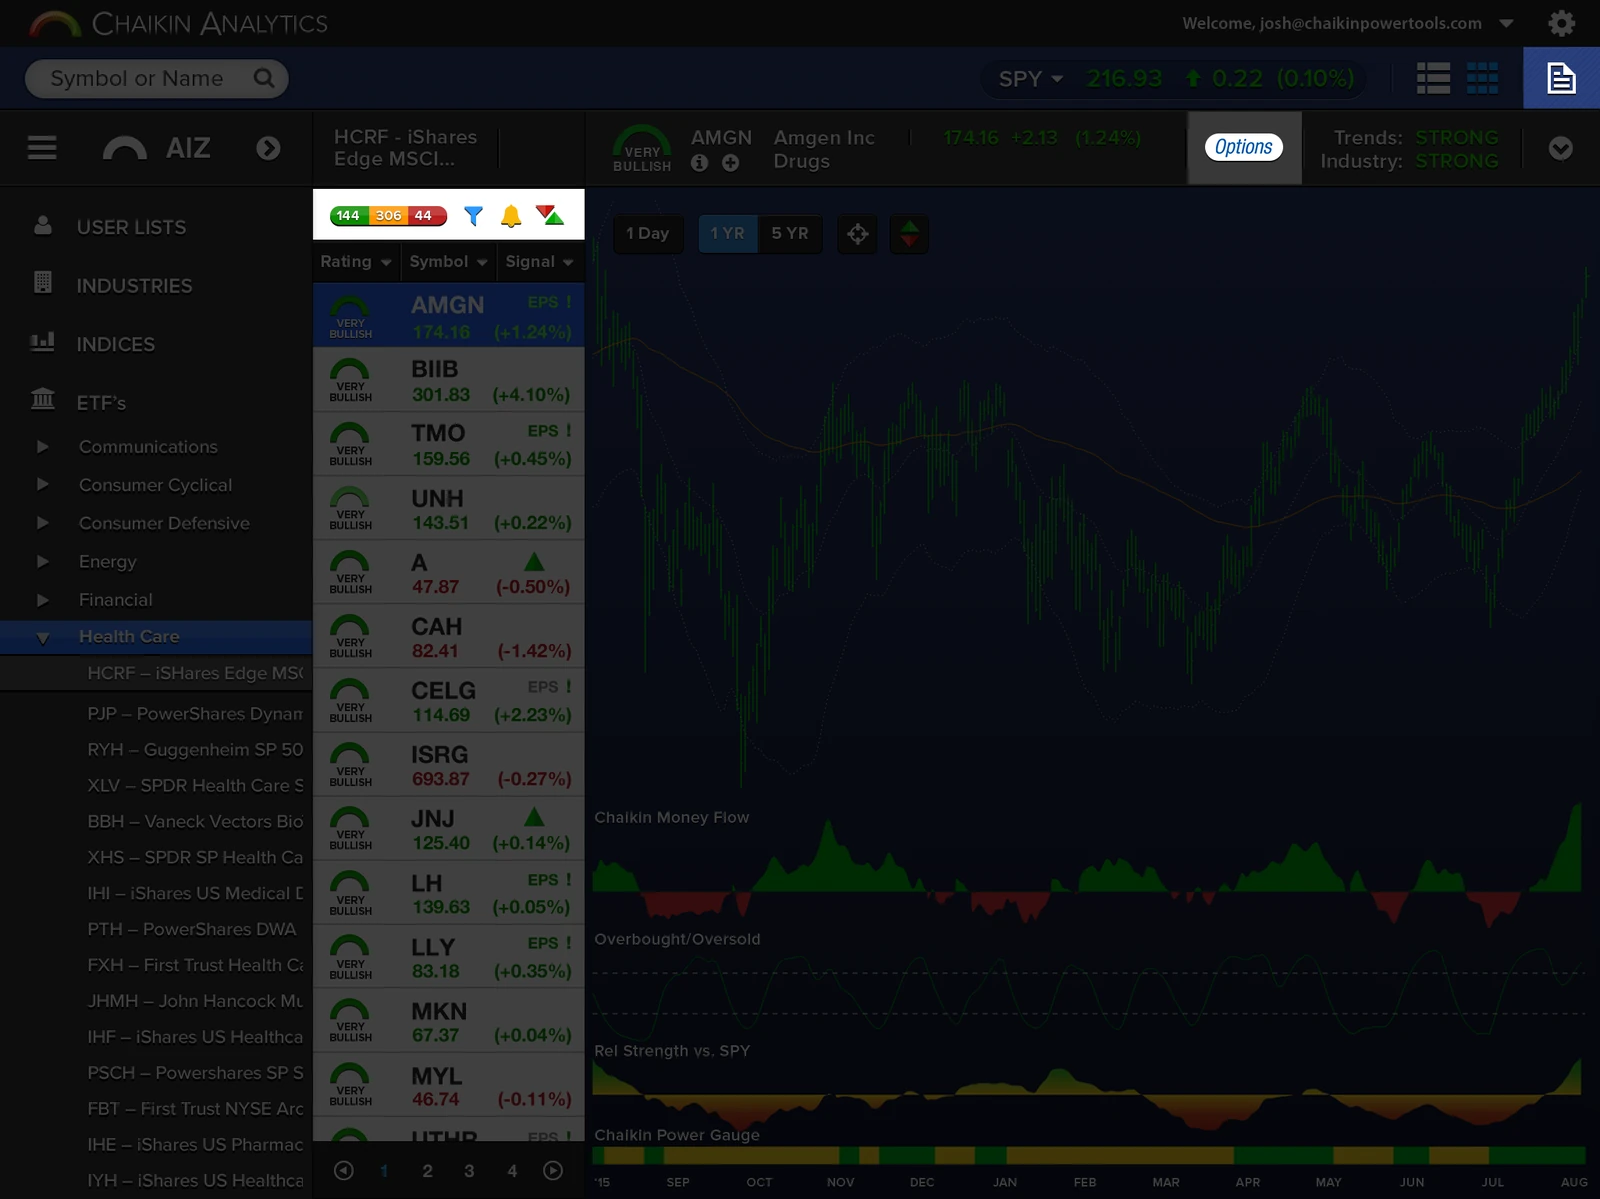Click the Industries building icon
Viewport: 1600px width, 1199px height.
(43, 283)
